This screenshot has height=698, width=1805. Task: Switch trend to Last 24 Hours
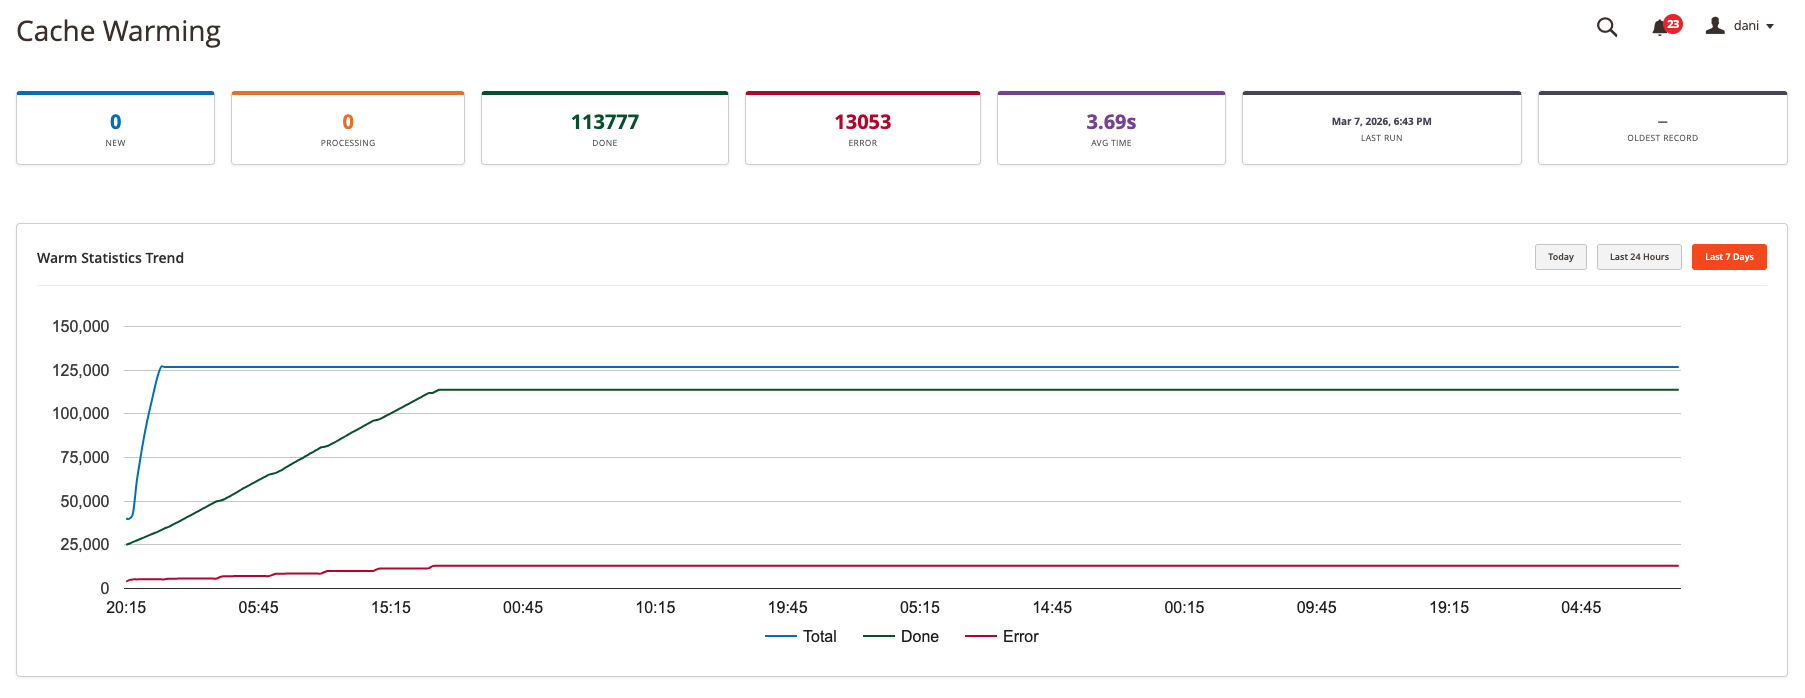(x=1639, y=257)
